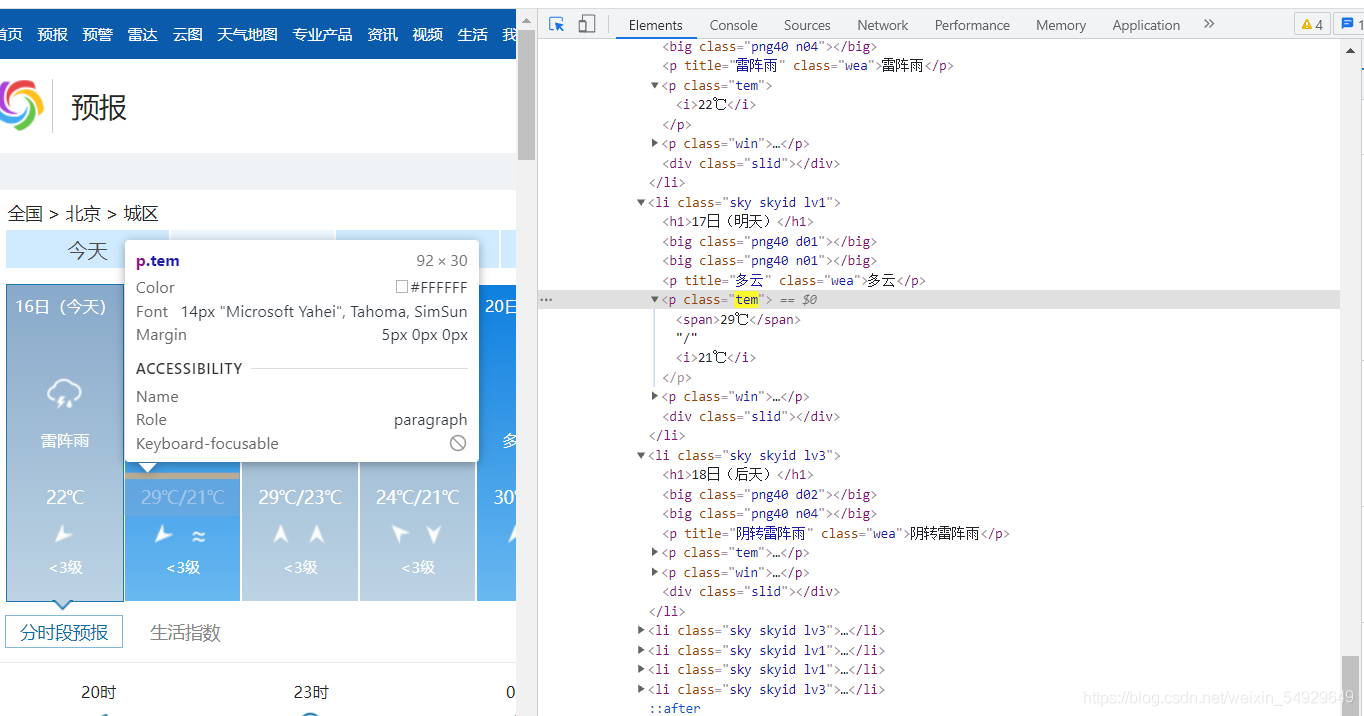Select the p title 多云 wea line
The width and height of the screenshot is (1364, 716).
pos(794,281)
